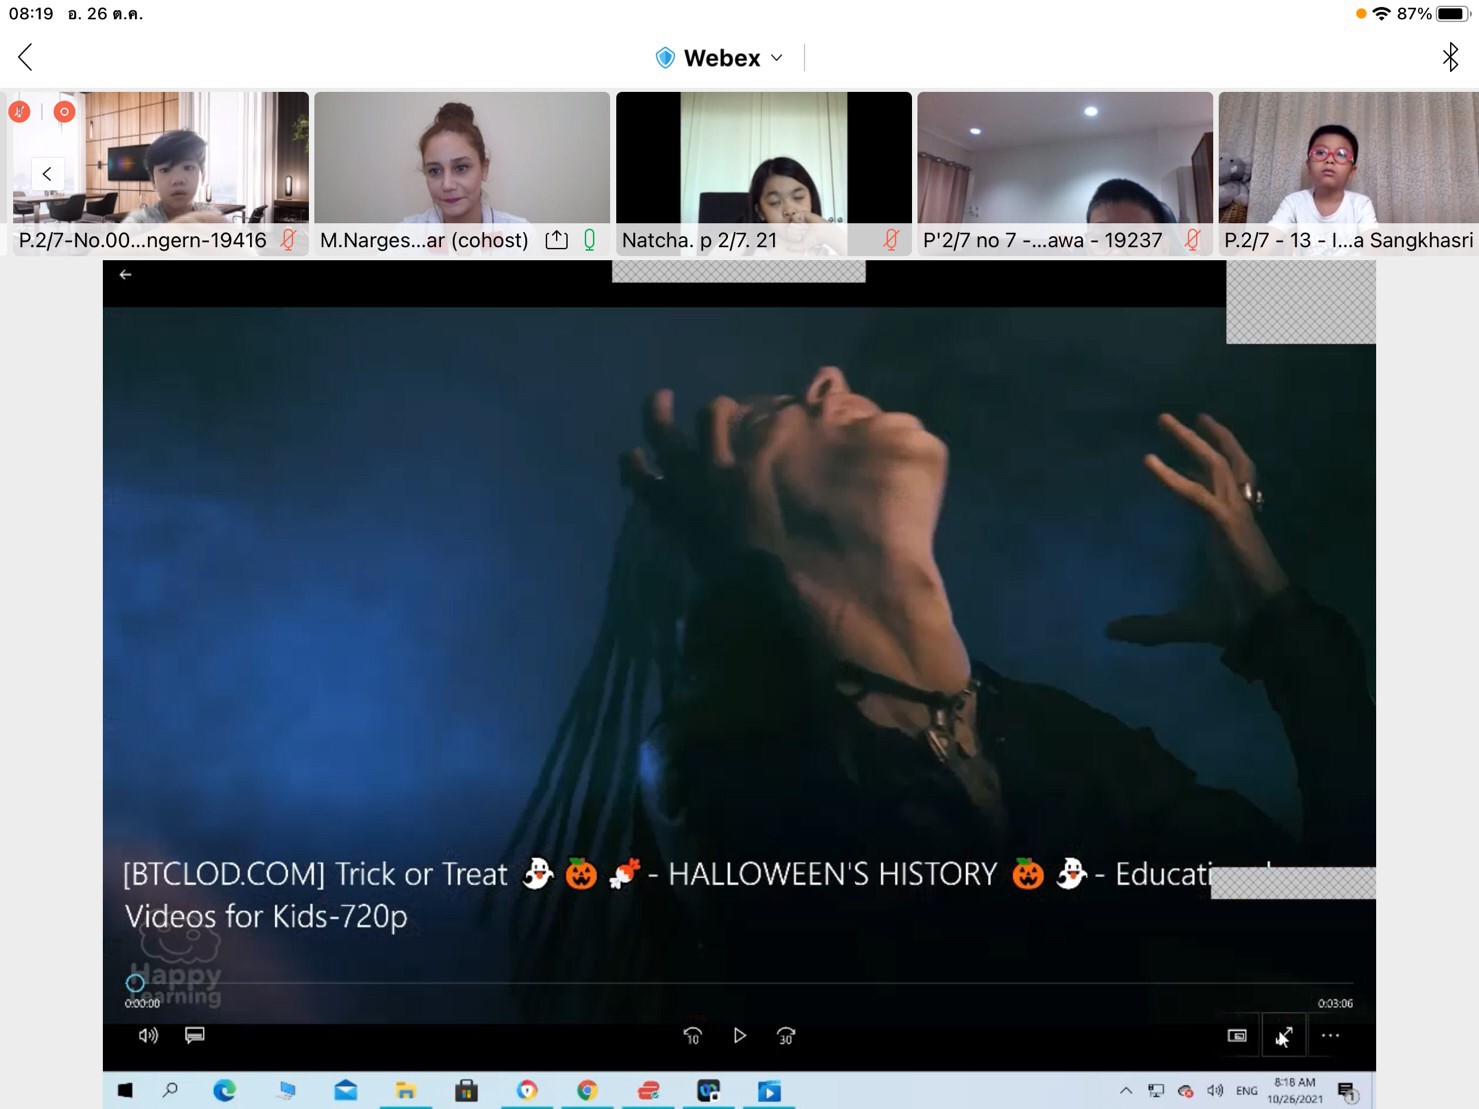Open the subtitles and captions menu
The image size is (1479, 1109).
[195, 1035]
